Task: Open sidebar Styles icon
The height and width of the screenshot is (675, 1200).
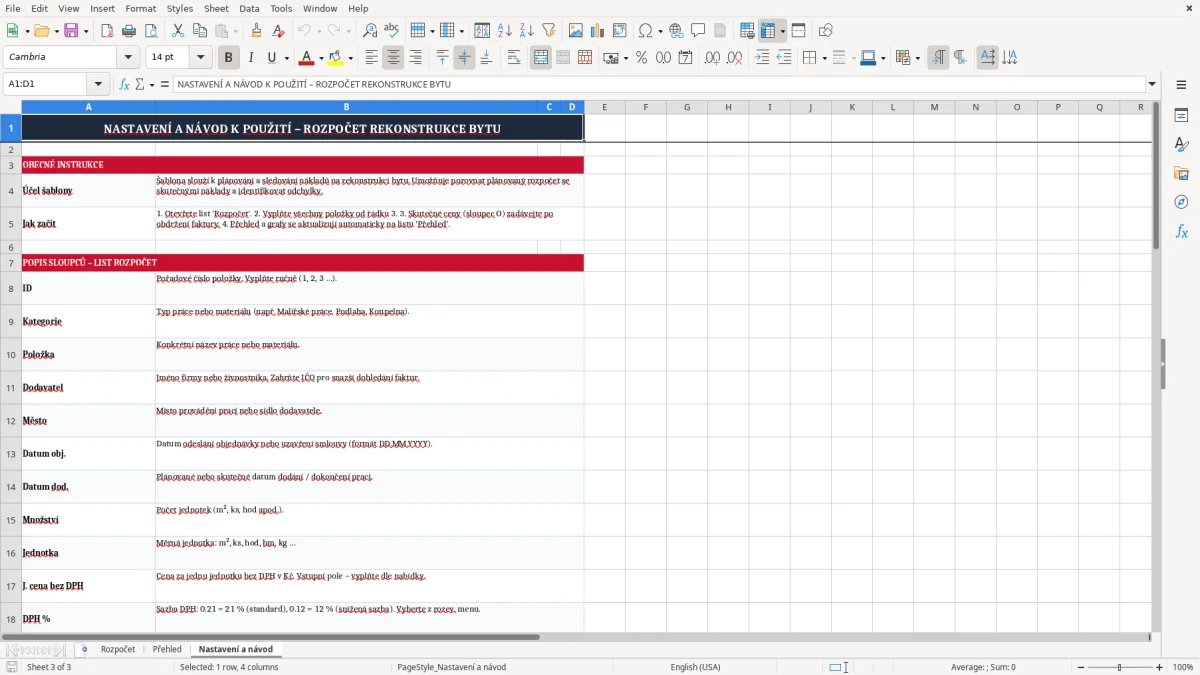Action: point(1181,144)
